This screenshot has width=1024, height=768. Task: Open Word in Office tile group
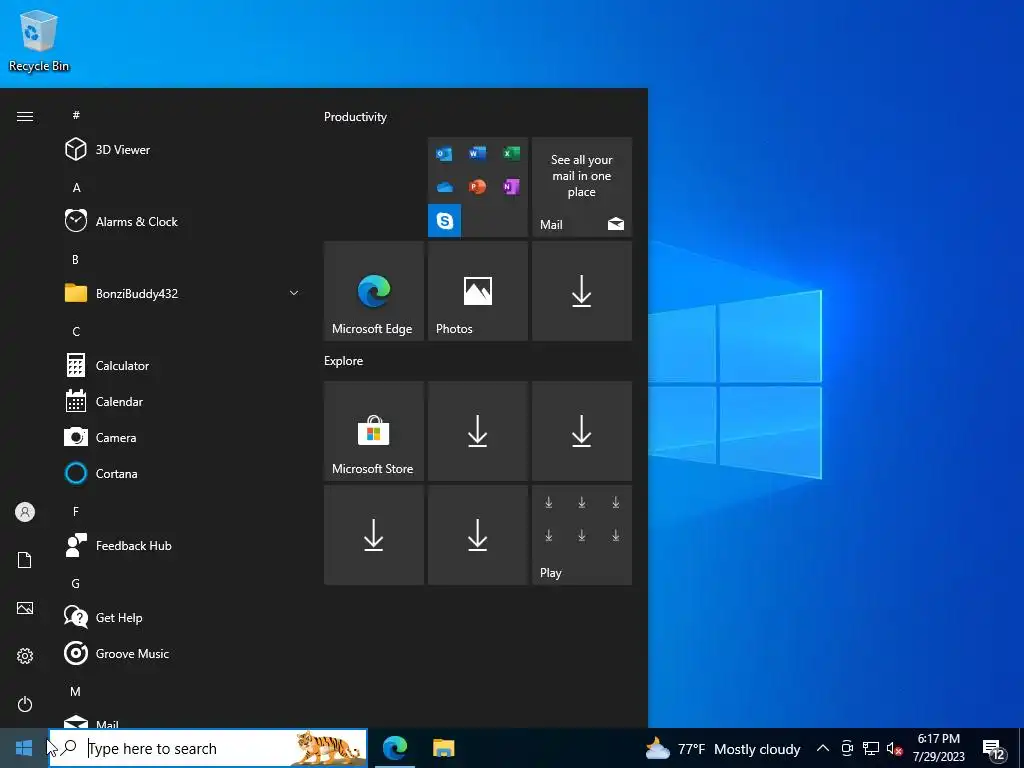tap(477, 153)
